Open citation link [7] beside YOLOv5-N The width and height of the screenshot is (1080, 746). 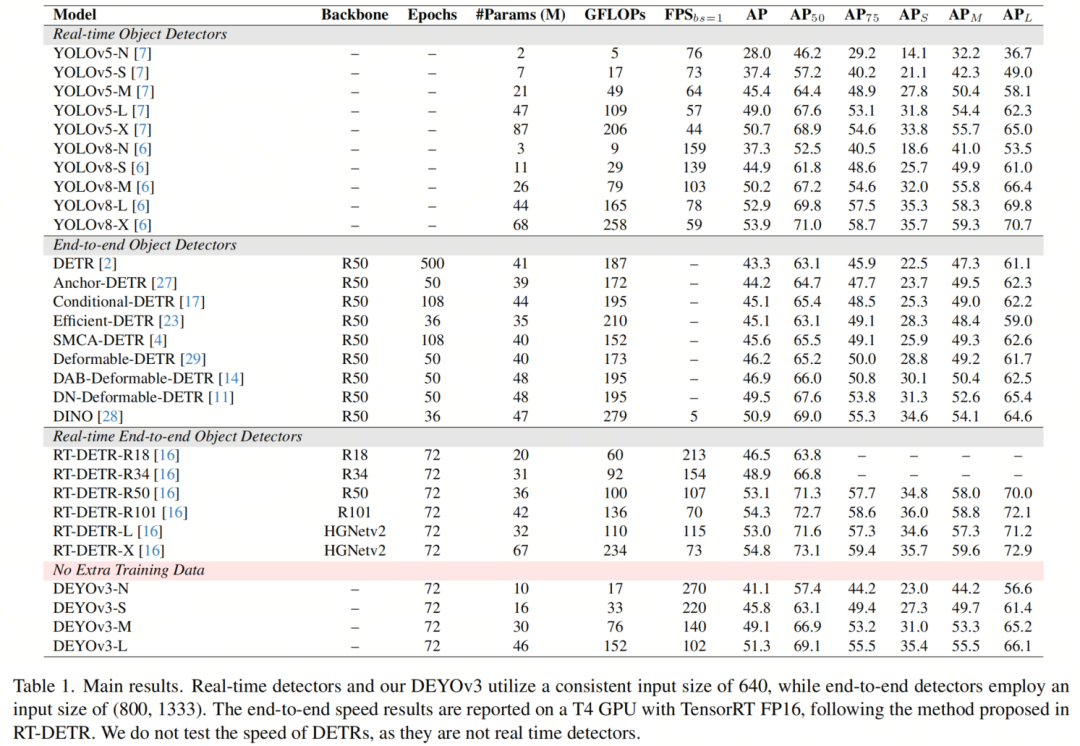(143, 53)
